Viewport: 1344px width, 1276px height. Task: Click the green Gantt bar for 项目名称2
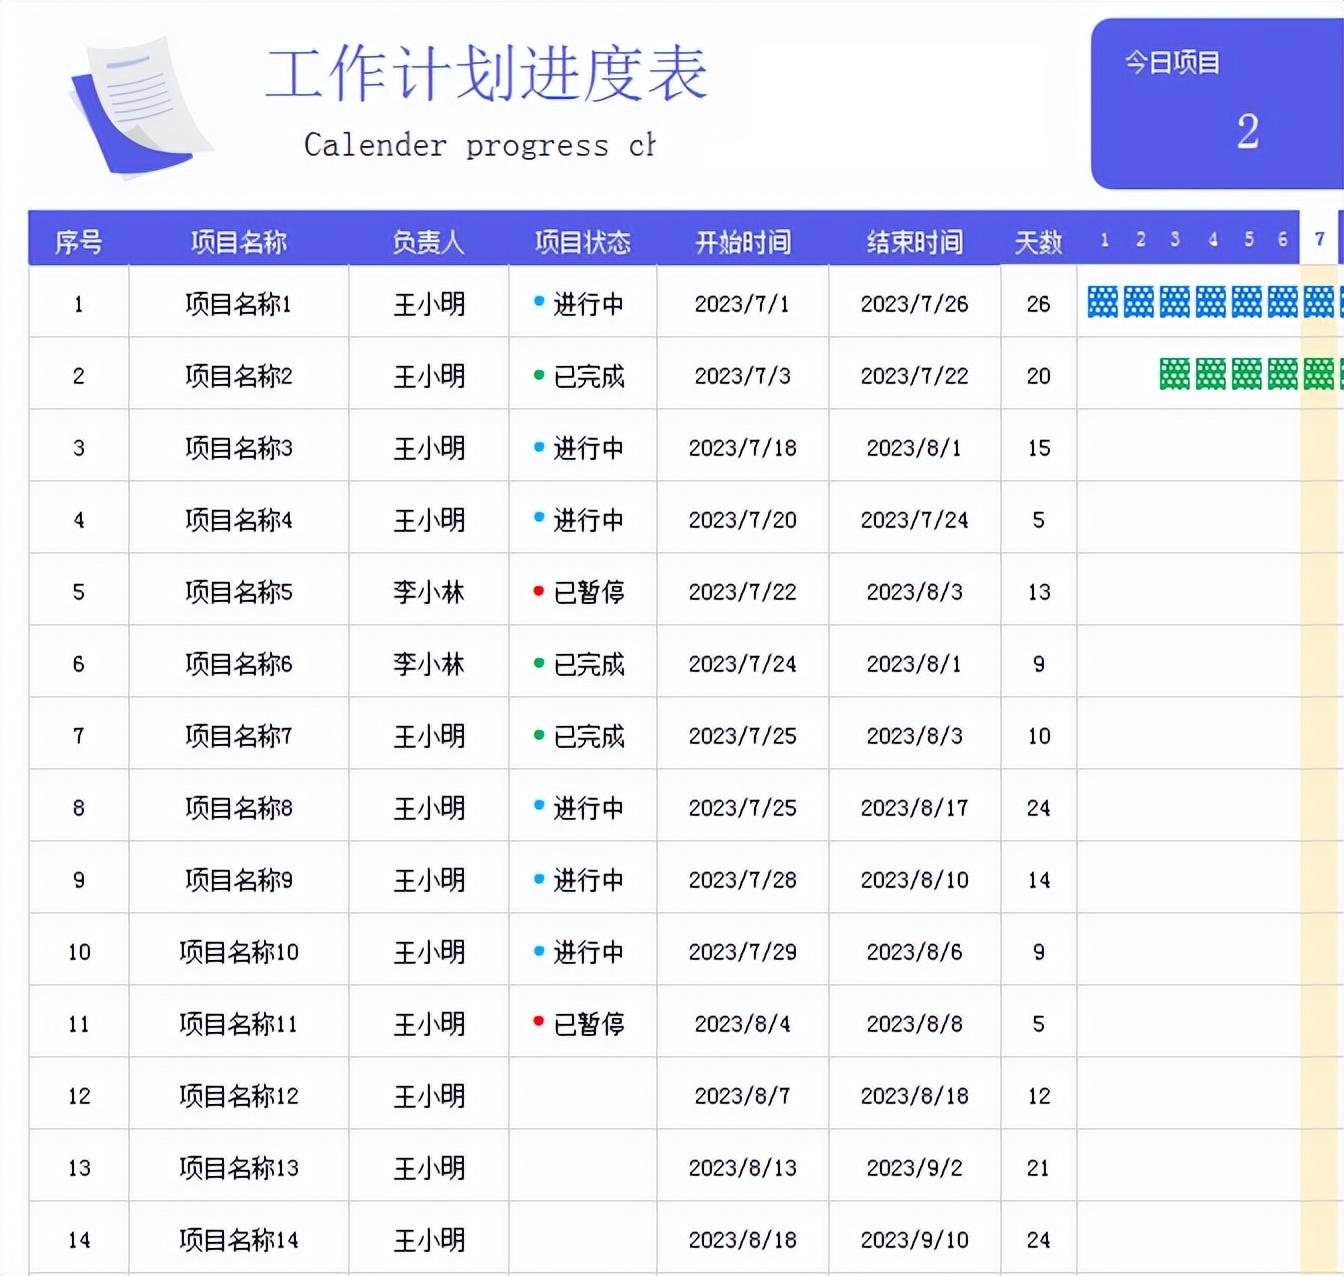point(1250,374)
